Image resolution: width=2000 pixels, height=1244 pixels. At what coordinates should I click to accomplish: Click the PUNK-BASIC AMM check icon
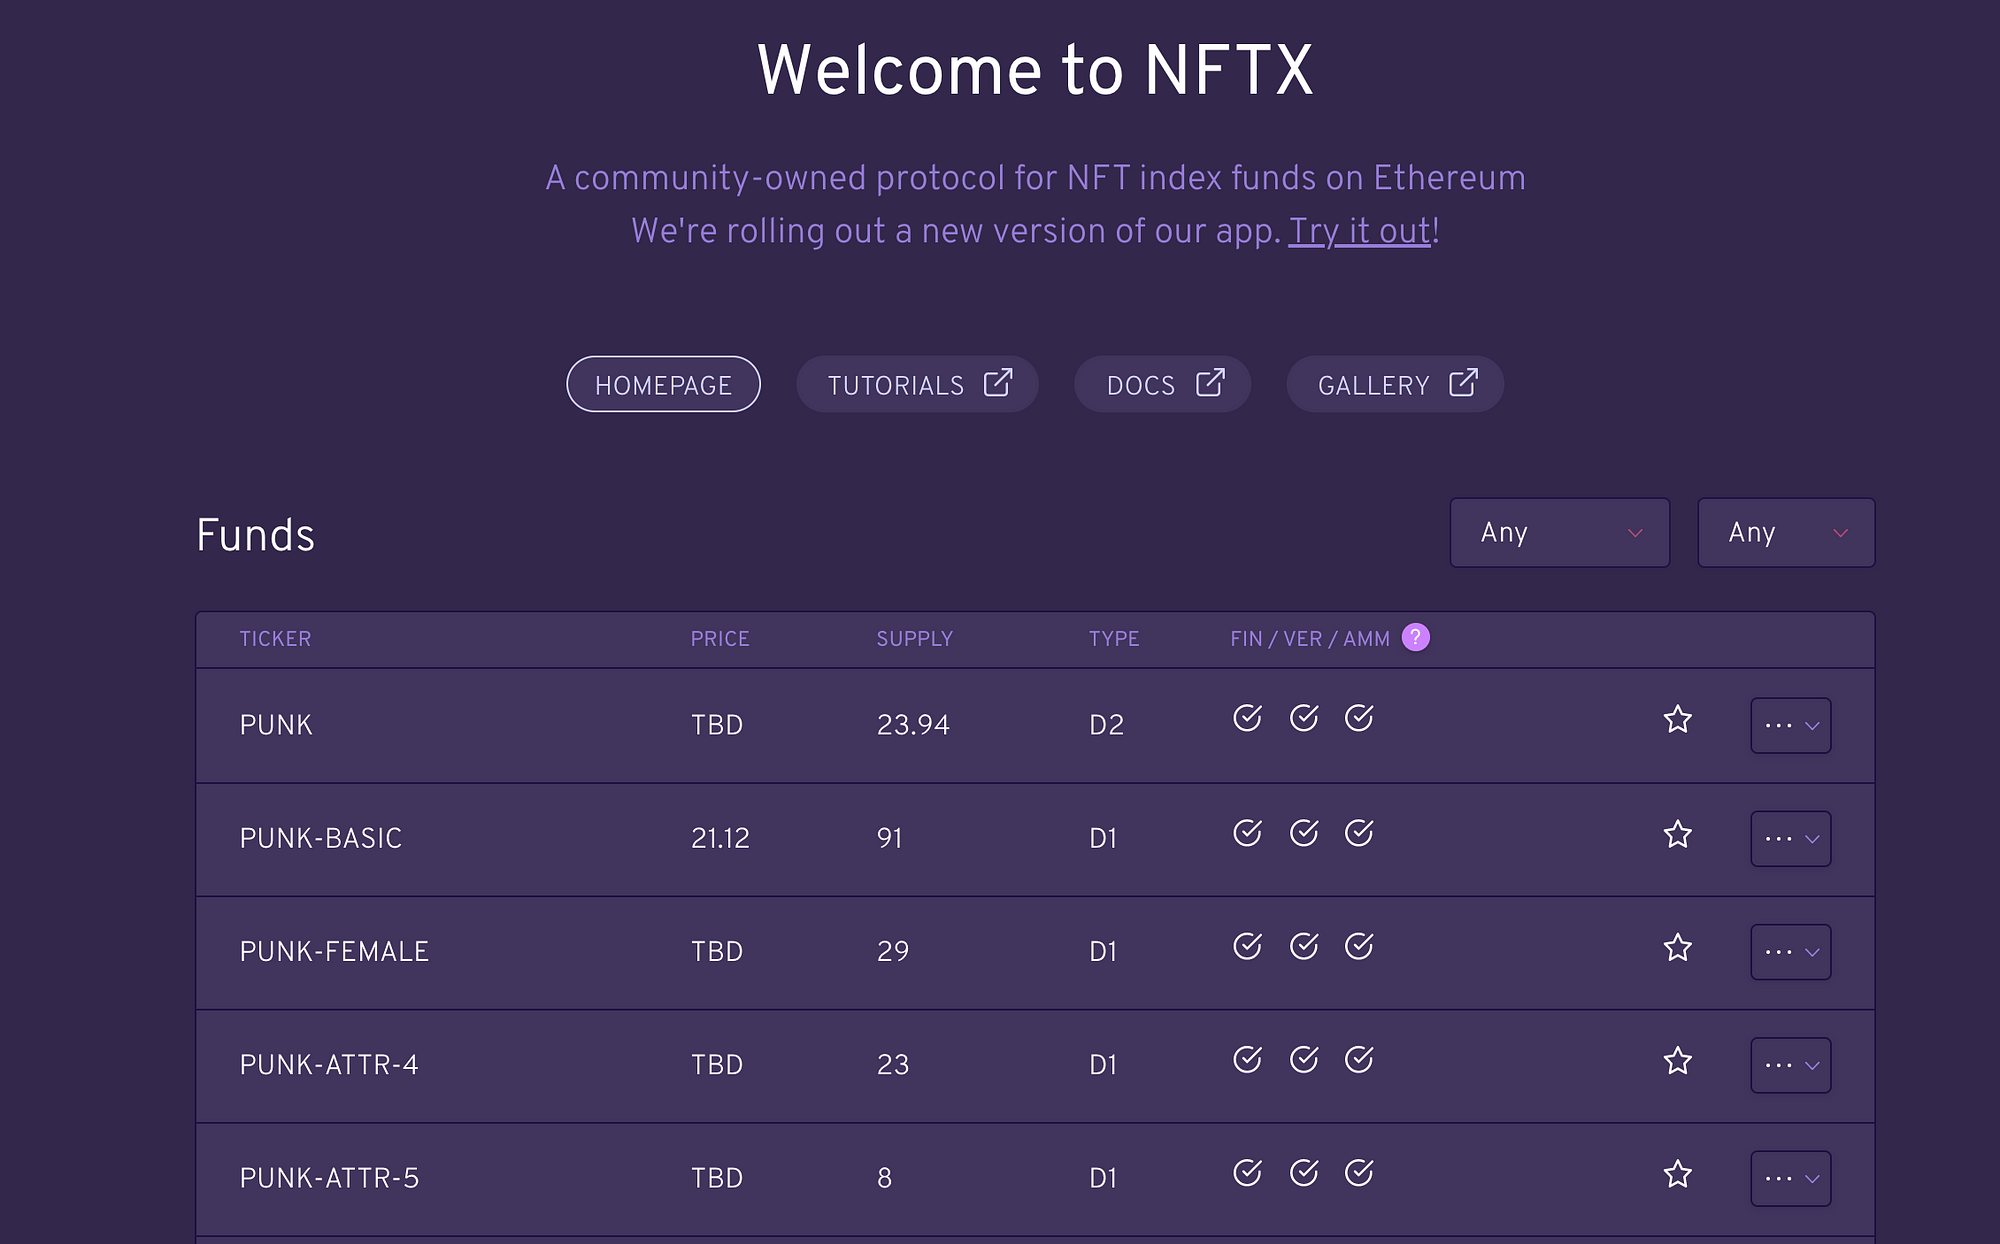[1359, 833]
